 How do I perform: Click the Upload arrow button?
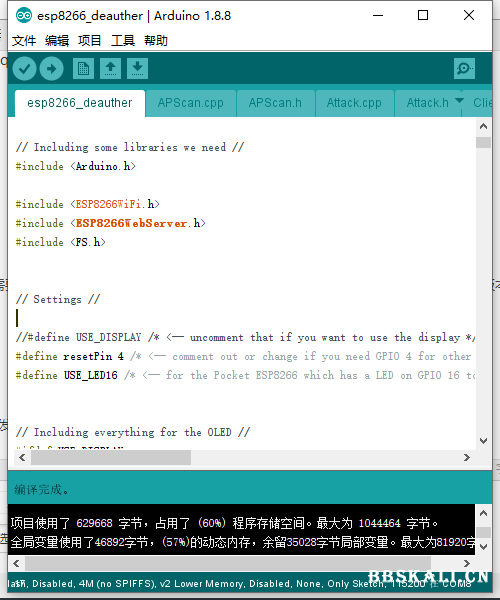pyautogui.click(x=52, y=69)
